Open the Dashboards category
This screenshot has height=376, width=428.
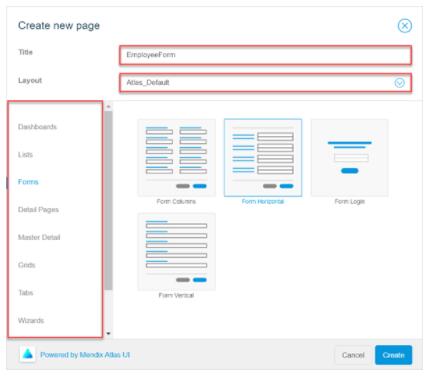pos(37,127)
